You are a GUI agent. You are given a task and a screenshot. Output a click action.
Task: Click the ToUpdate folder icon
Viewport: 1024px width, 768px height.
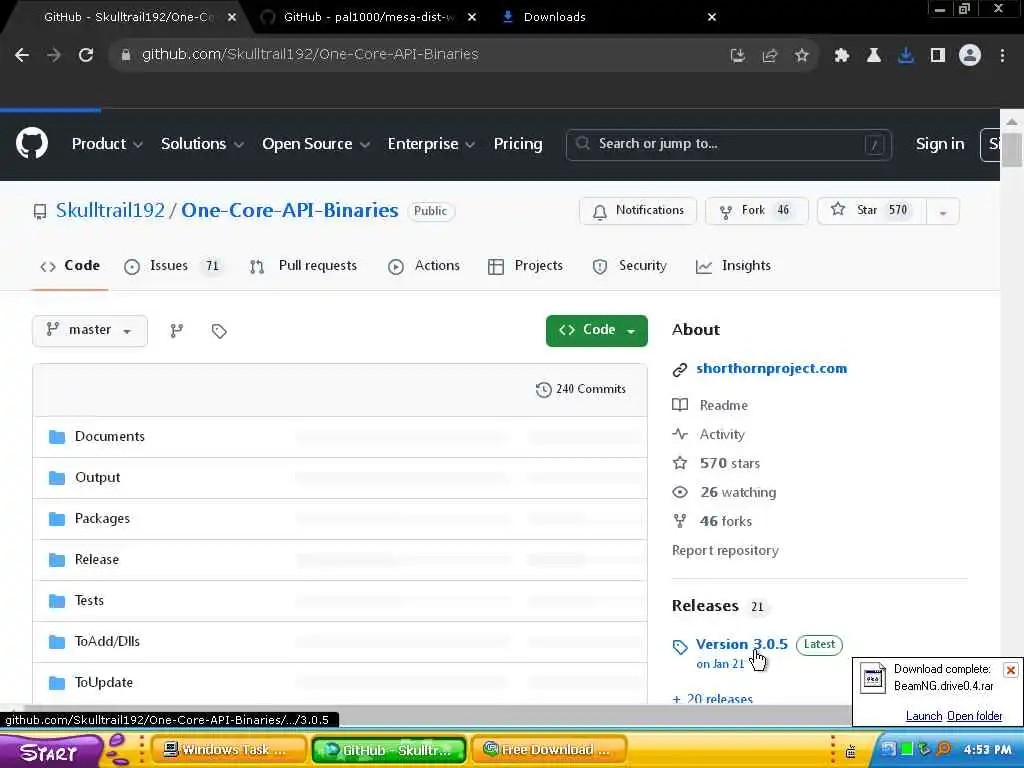tap(57, 683)
